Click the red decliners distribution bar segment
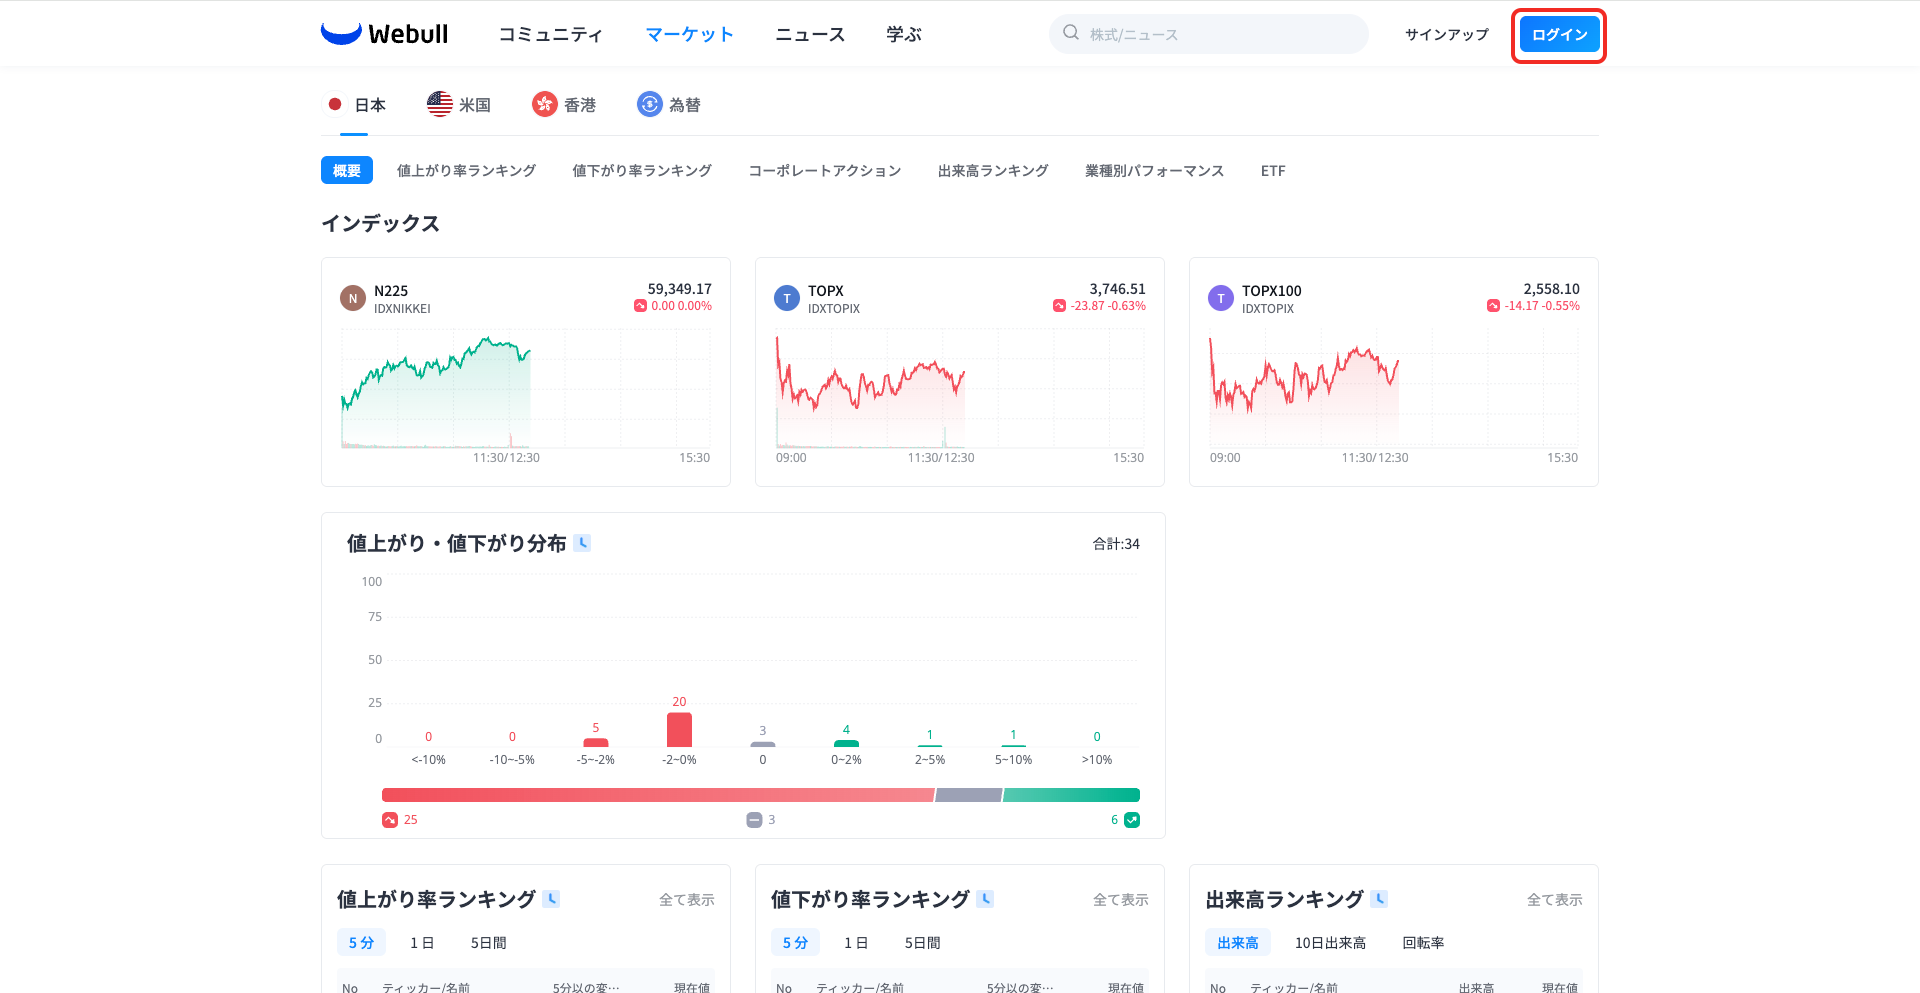 [657, 795]
